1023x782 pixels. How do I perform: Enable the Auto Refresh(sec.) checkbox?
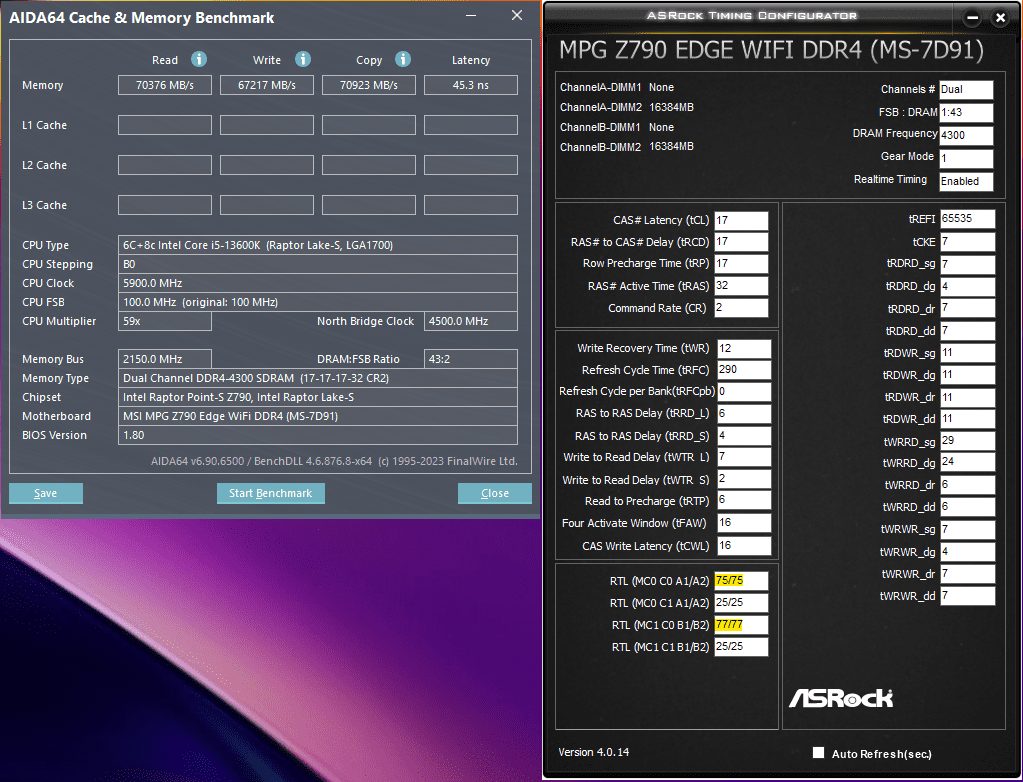coord(818,753)
